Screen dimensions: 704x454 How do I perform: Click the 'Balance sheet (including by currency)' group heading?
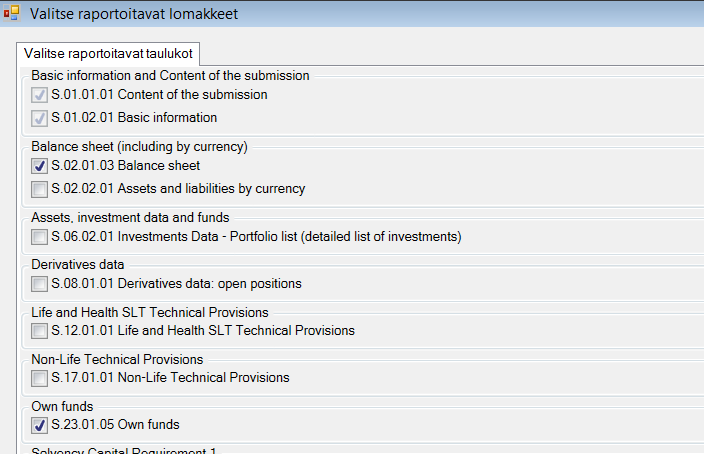[139, 147]
